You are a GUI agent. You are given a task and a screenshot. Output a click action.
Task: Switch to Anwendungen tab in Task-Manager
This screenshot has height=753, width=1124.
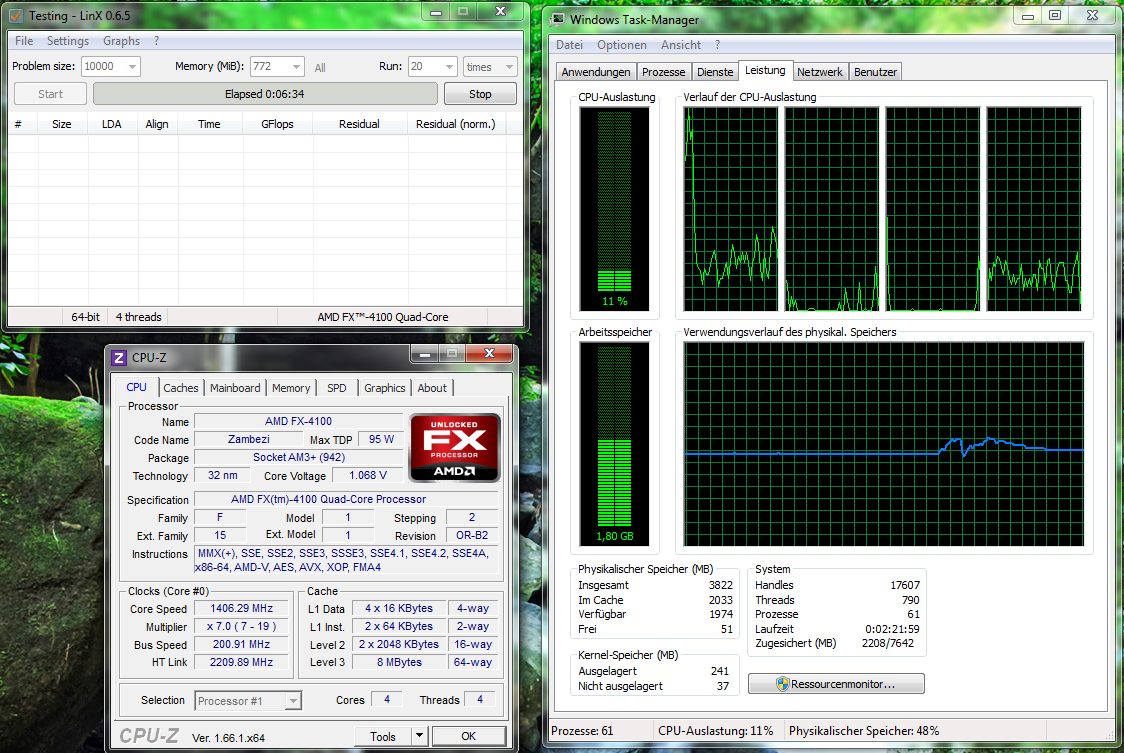(596, 72)
